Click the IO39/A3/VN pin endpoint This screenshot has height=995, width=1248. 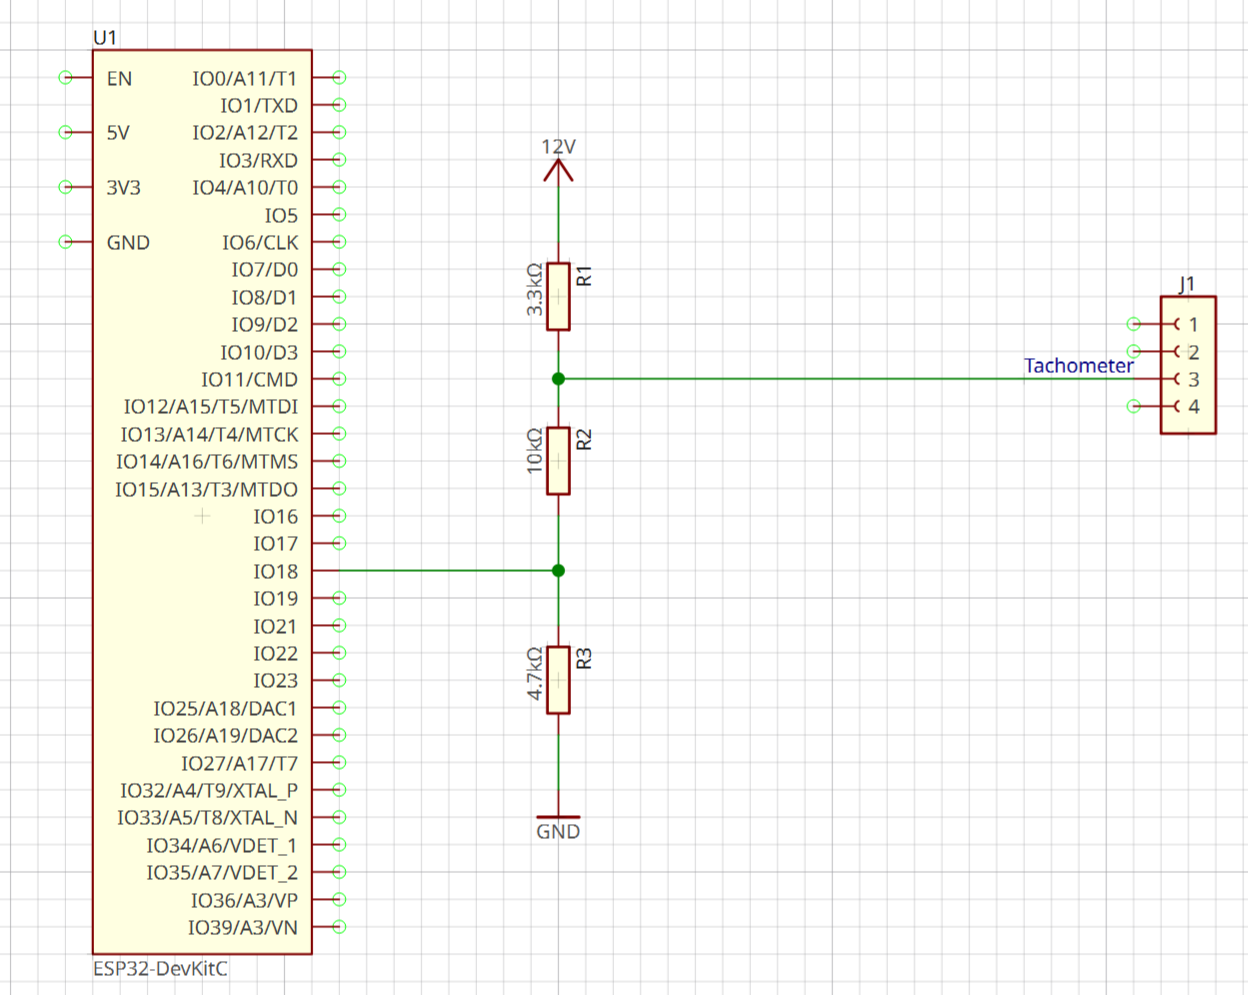tap(339, 927)
